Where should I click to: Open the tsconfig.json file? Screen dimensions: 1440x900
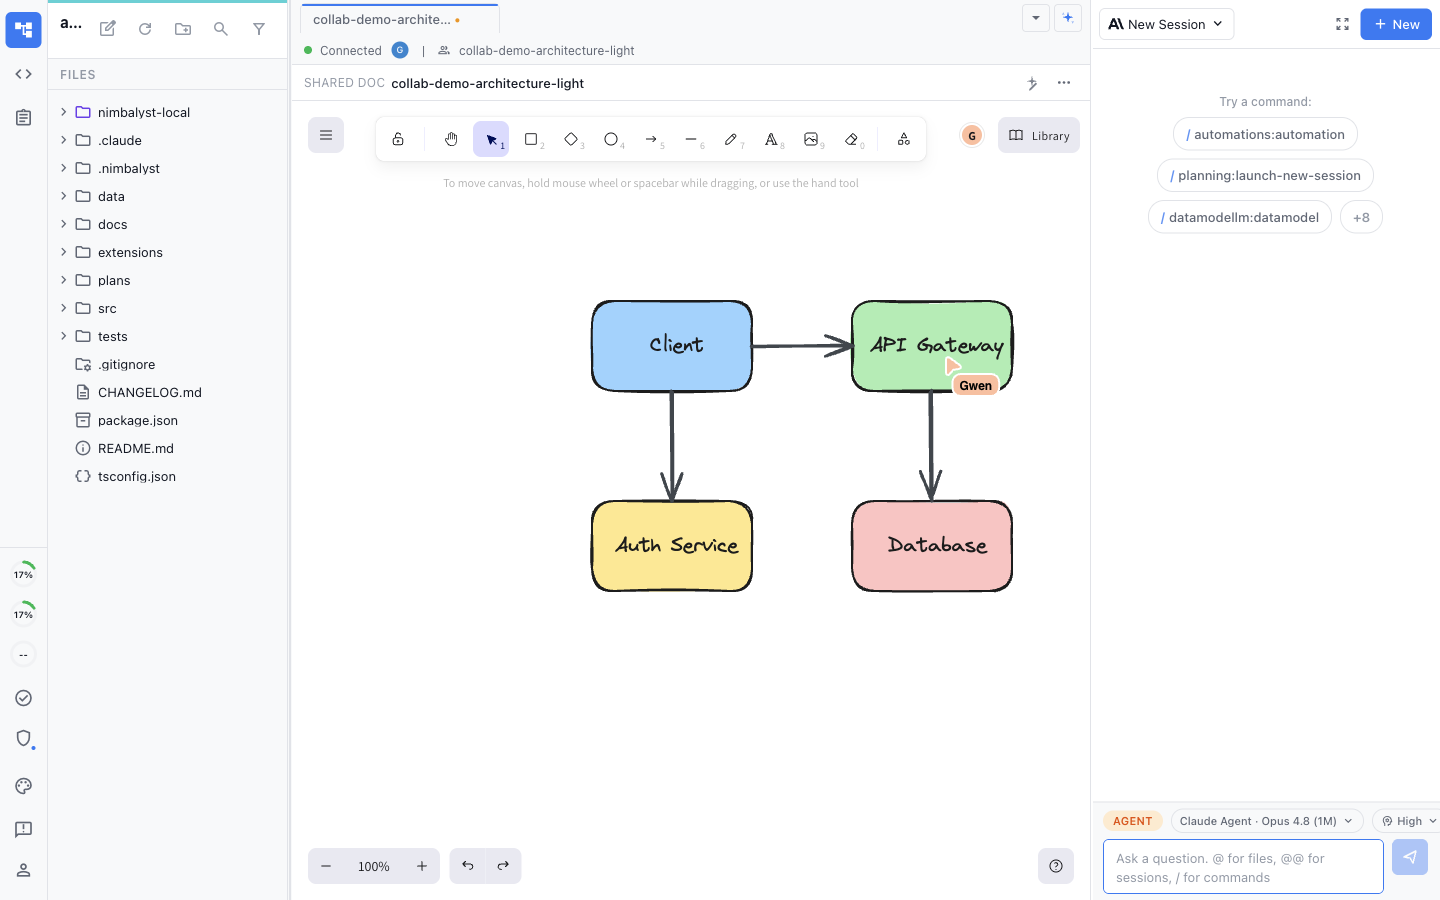[168, 476]
